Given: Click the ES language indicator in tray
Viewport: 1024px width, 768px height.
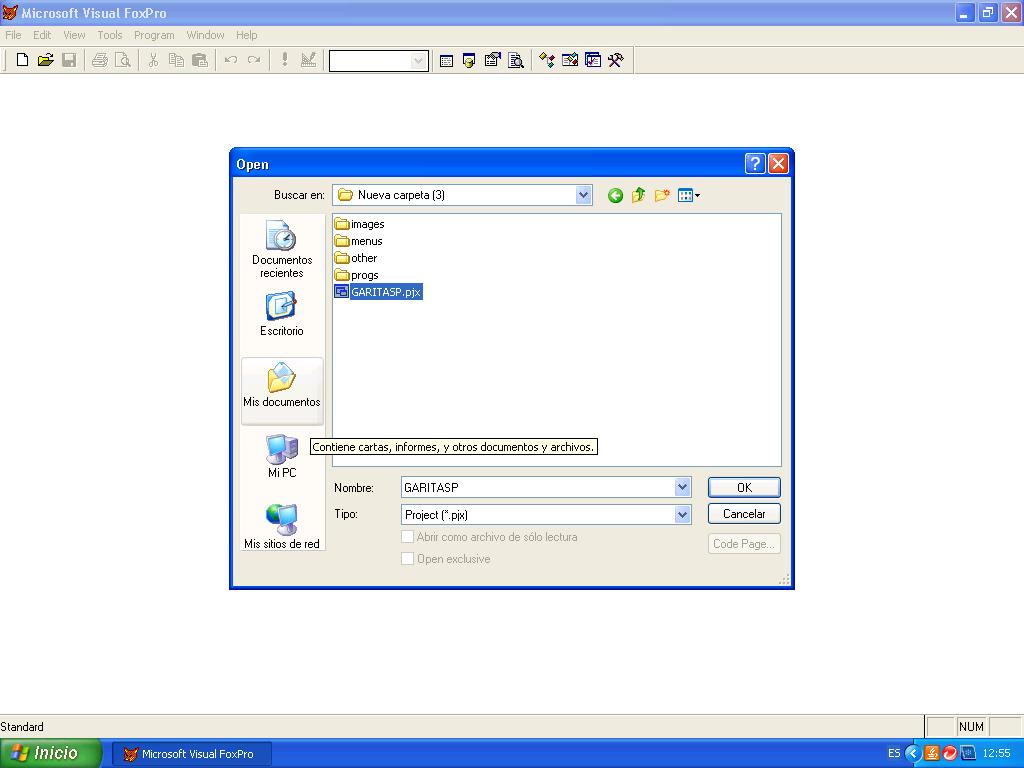Looking at the screenshot, I should (894, 754).
